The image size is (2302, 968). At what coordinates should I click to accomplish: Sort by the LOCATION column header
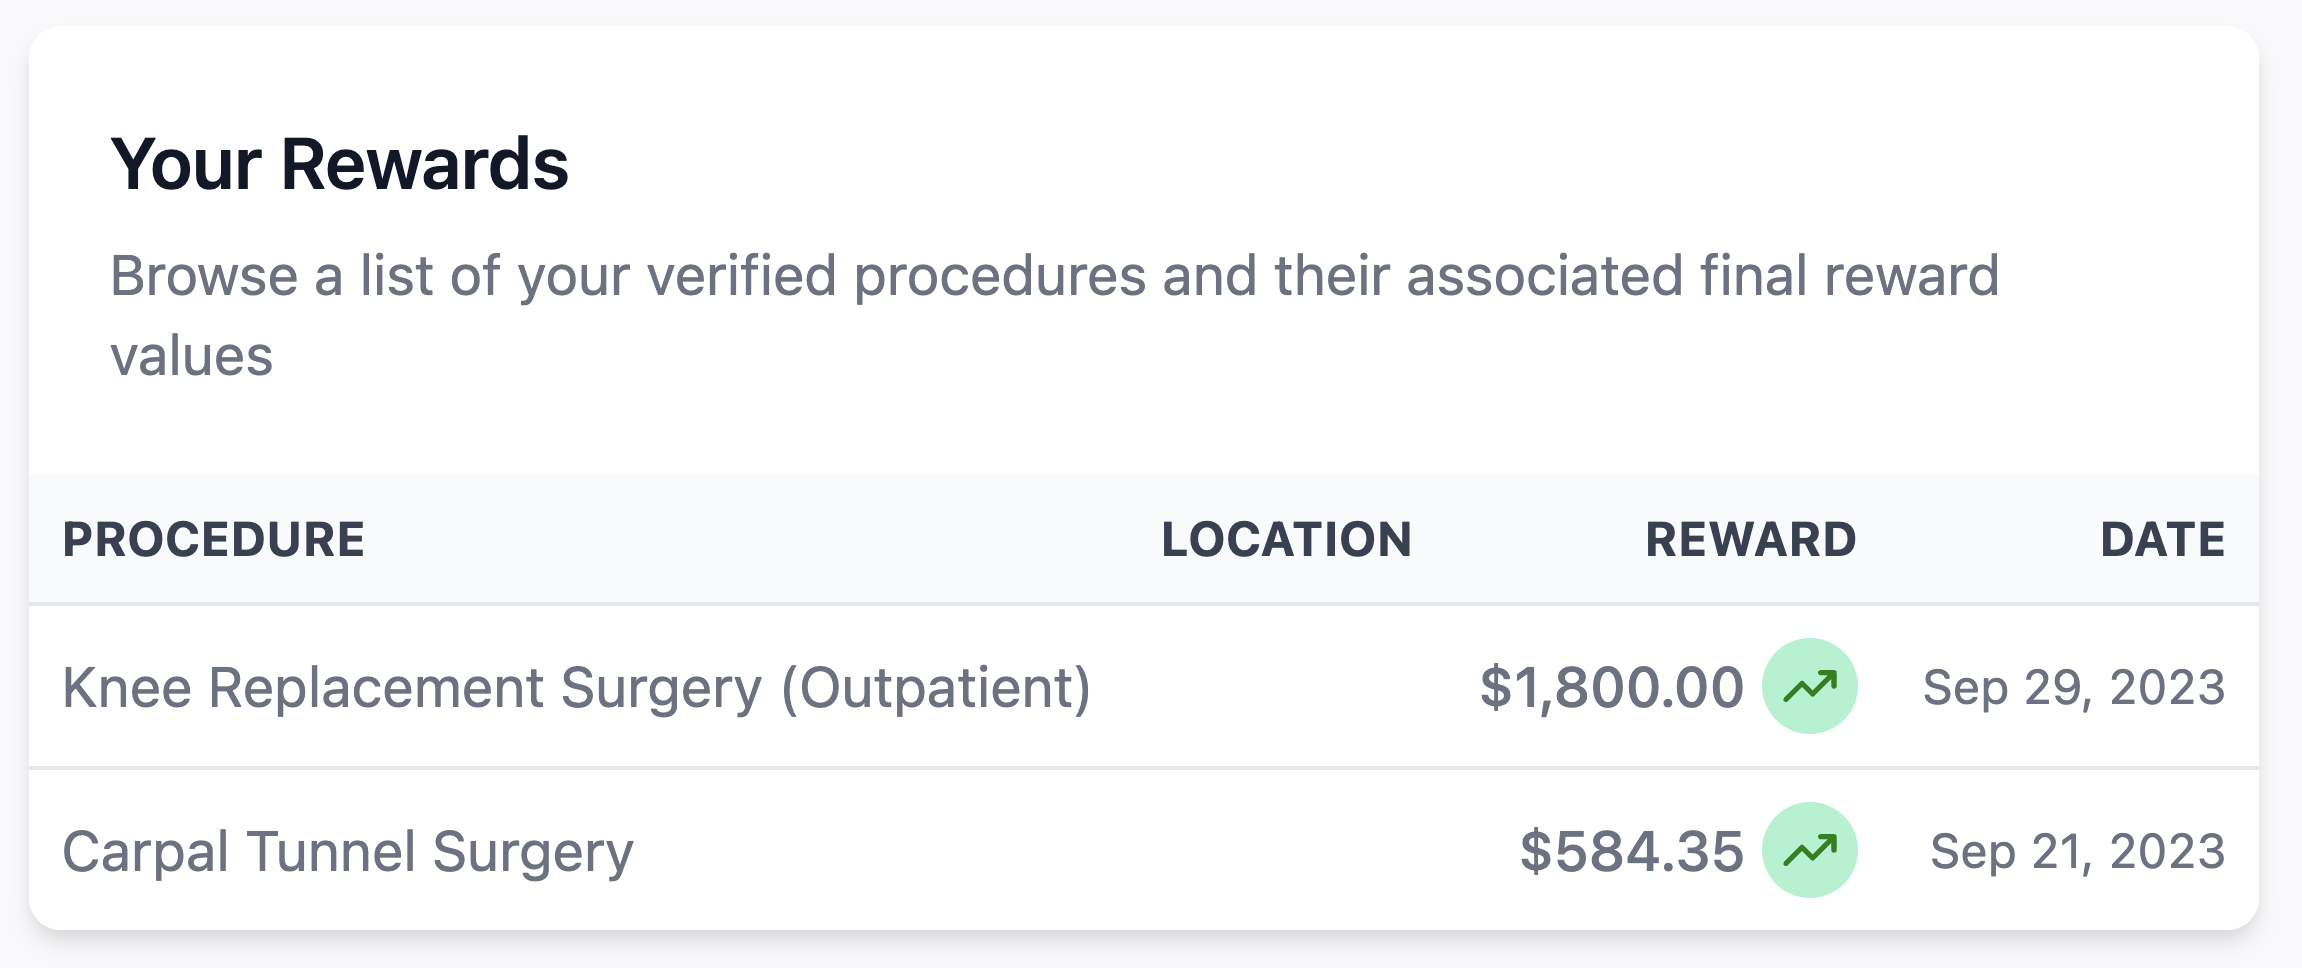1287,539
